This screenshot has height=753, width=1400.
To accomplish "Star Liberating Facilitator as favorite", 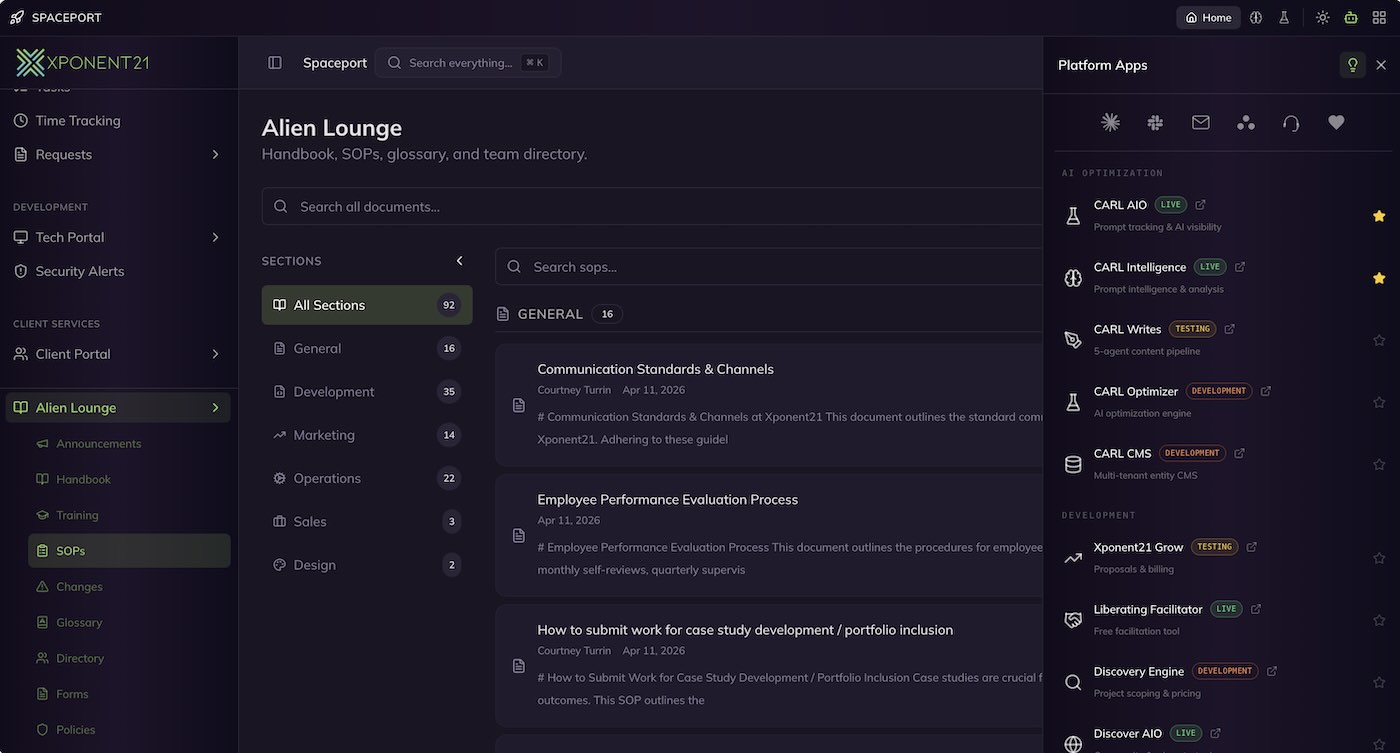I will pyautogui.click(x=1379, y=620).
